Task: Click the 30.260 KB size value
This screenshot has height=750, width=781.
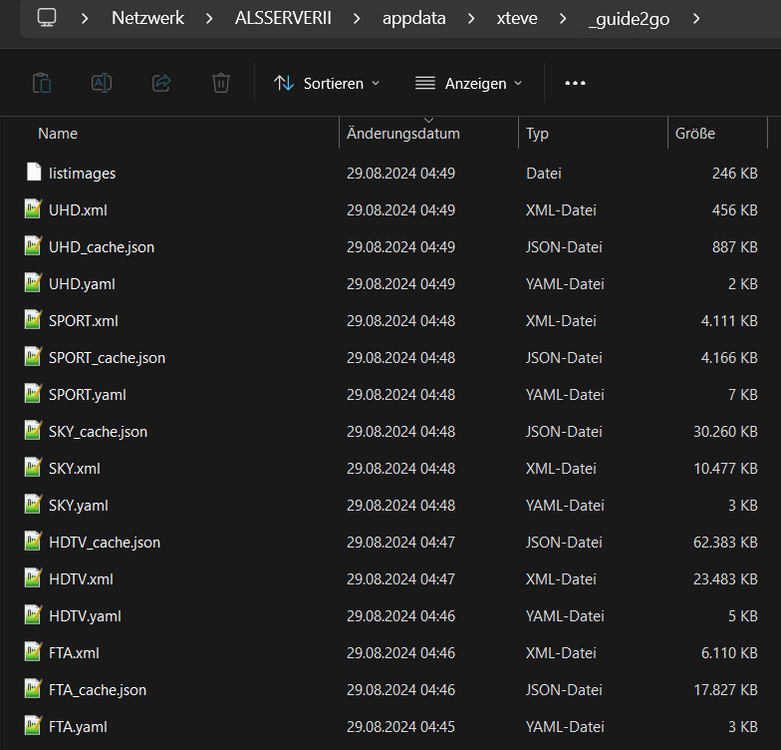Action: (725, 432)
